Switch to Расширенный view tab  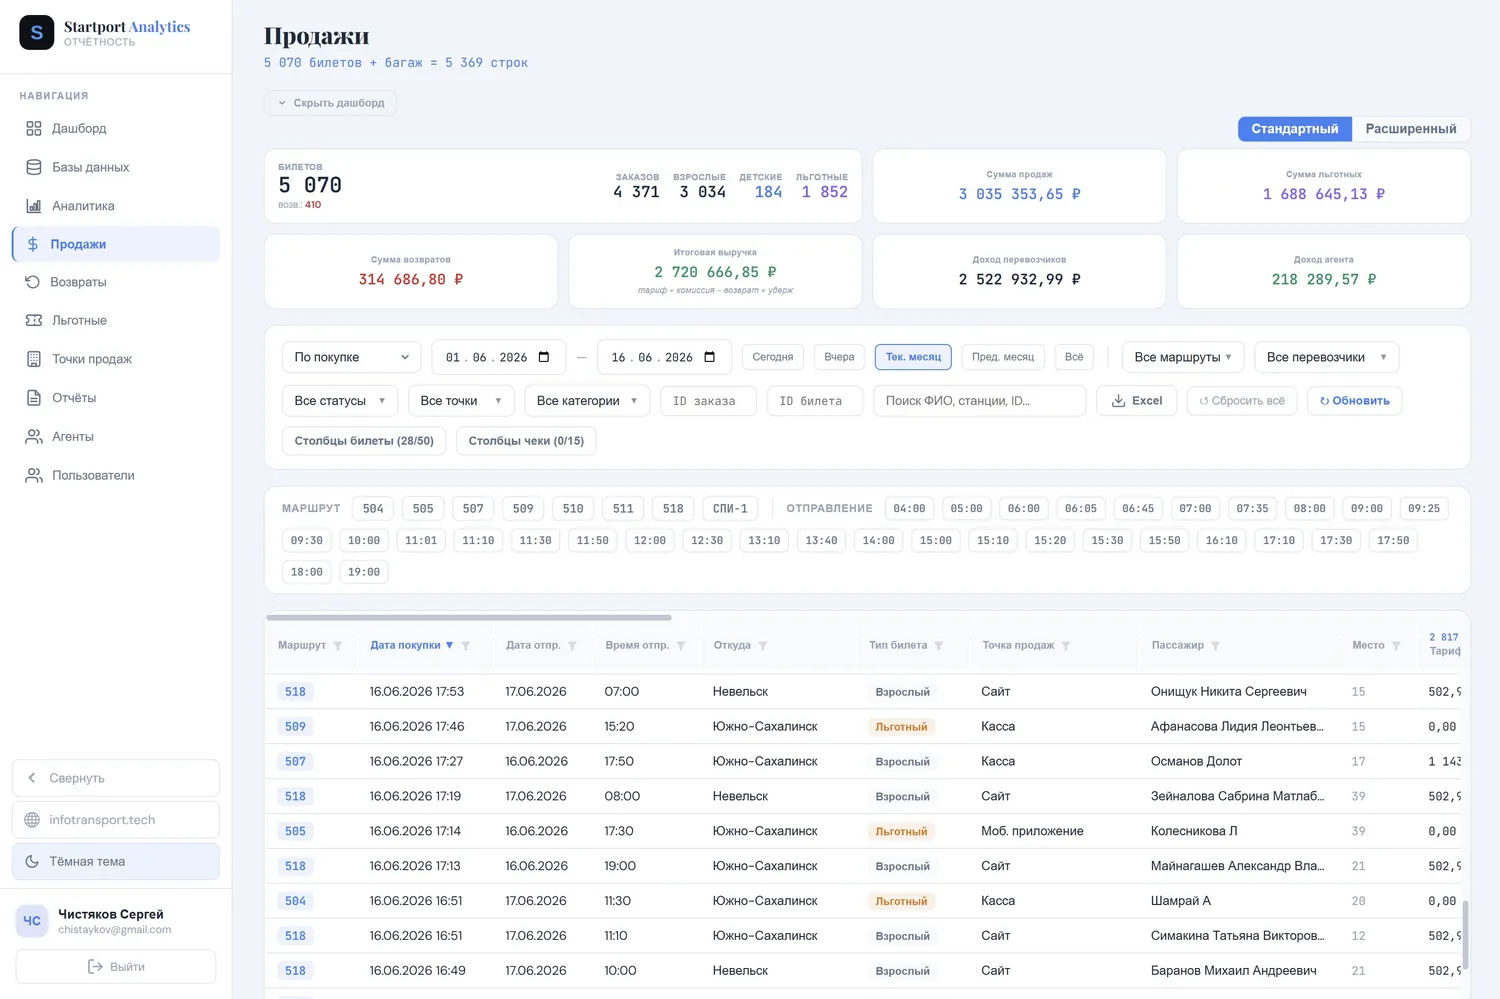point(1411,129)
